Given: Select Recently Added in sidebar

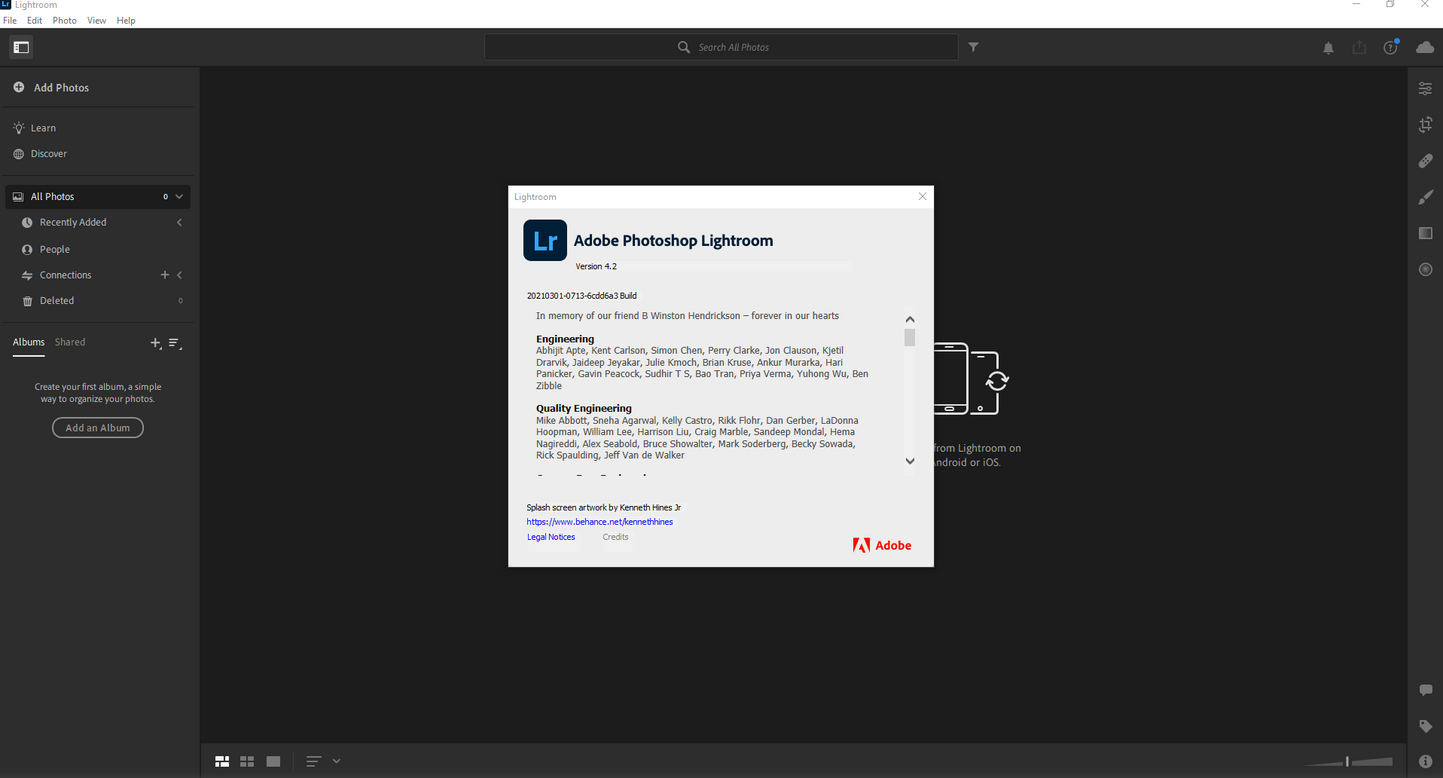Looking at the screenshot, I should click(73, 222).
